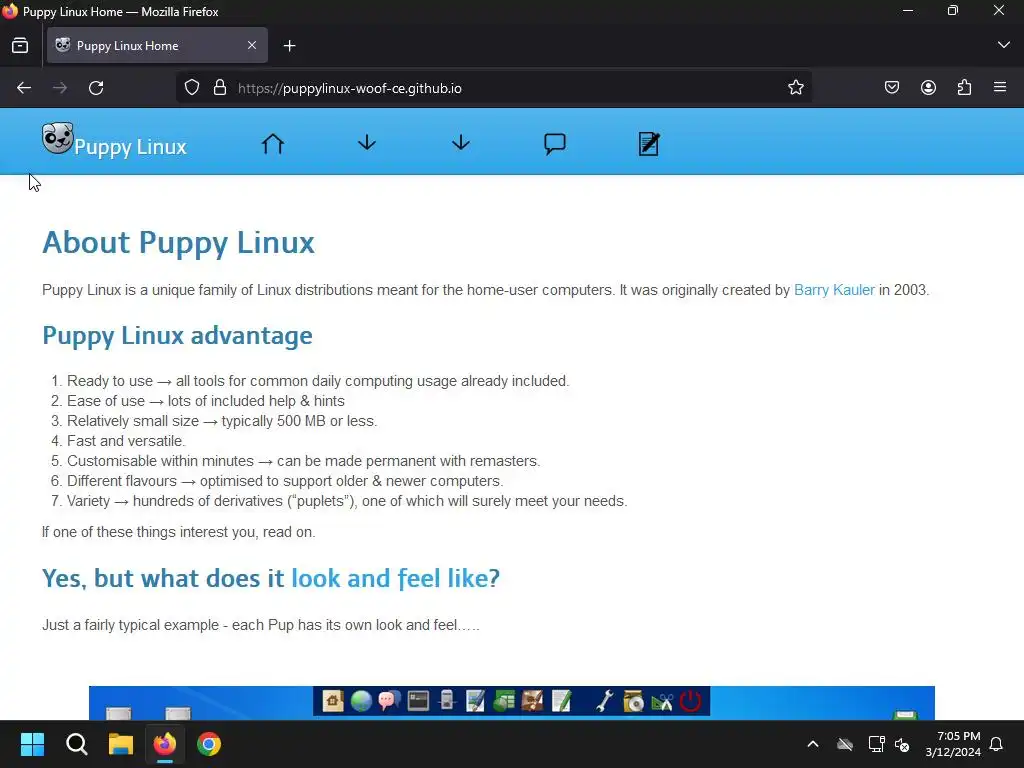Click the Puppy Linux brand title text
Viewport: 1024px width, 768px height.
click(x=130, y=147)
